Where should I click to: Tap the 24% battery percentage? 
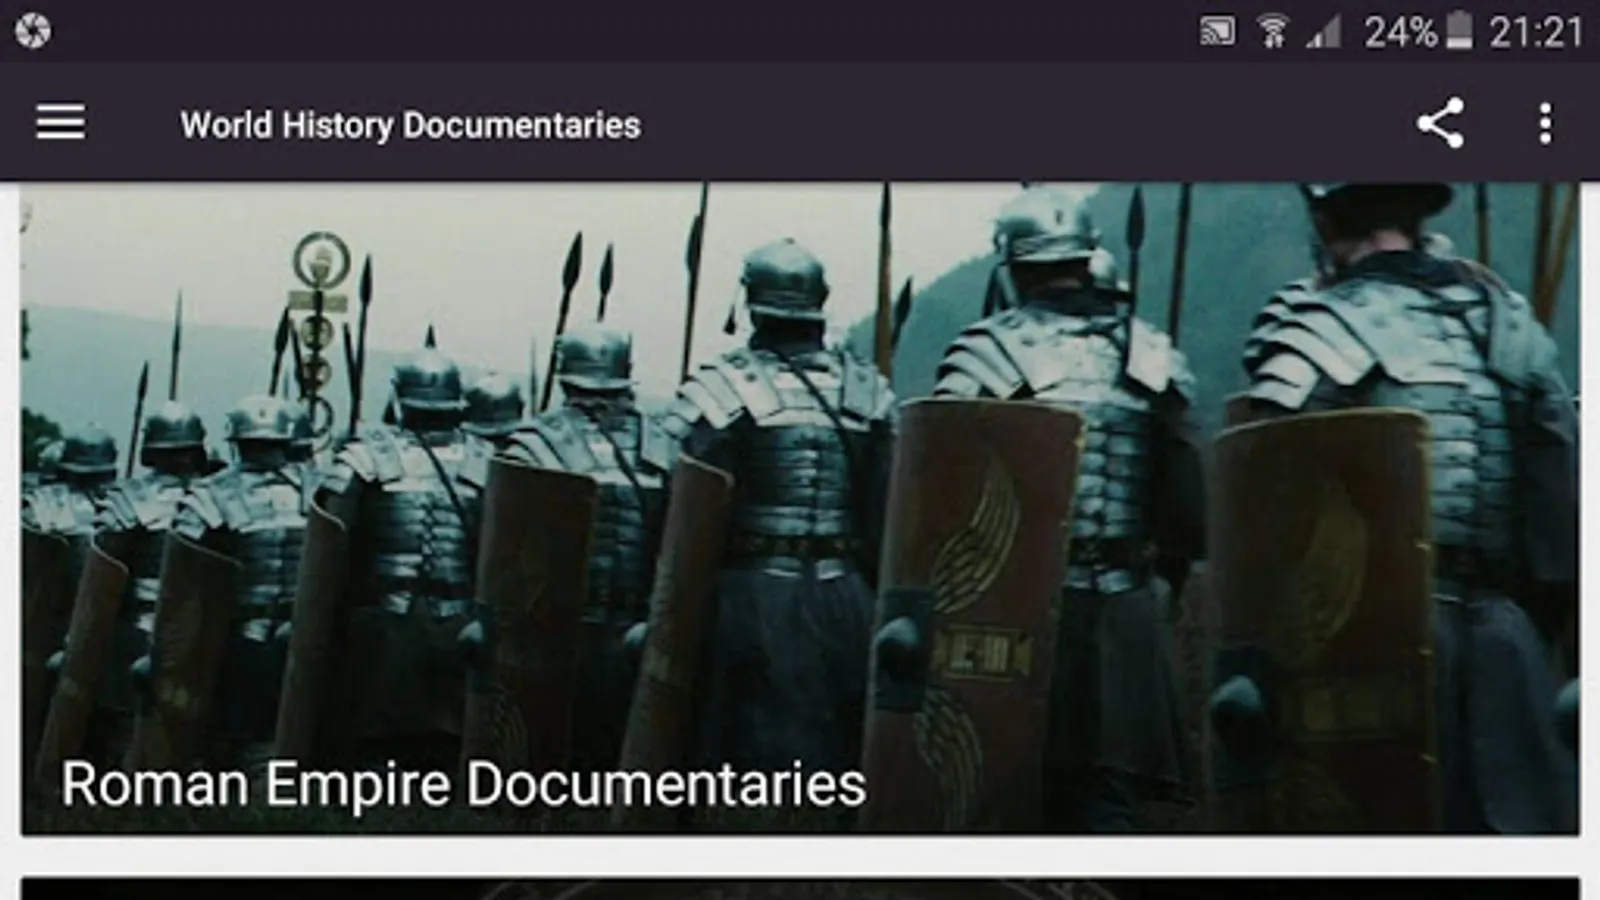[1401, 32]
